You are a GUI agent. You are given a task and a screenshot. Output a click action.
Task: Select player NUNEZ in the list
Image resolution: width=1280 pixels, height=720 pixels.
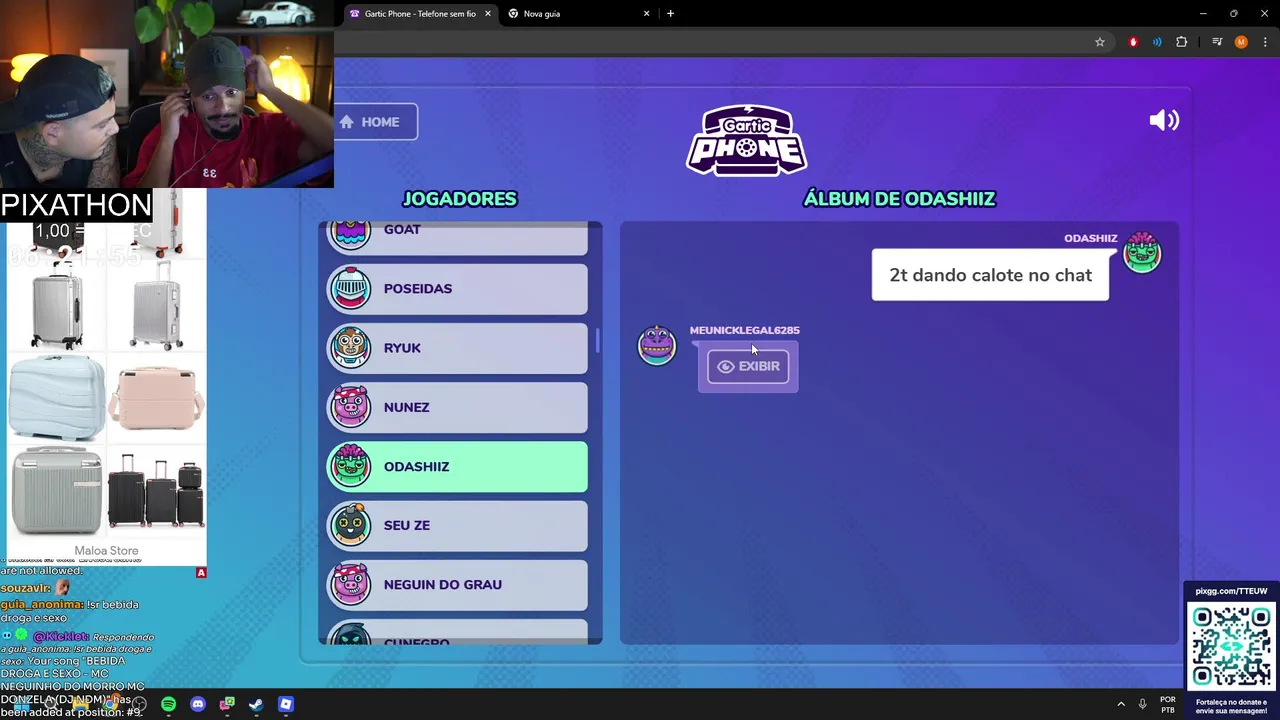pyautogui.click(x=458, y=407)
